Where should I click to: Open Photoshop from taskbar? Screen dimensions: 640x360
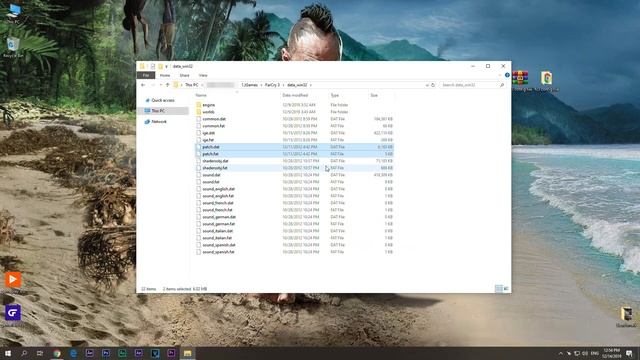click(106, 353)
